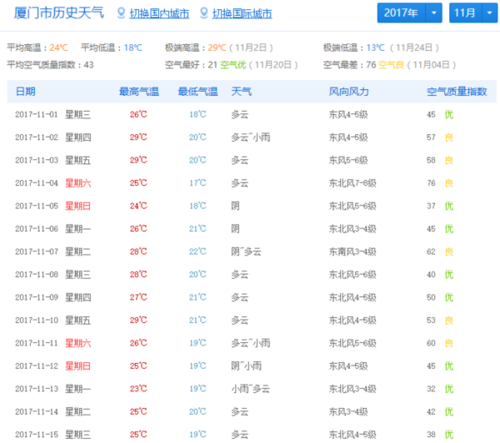
Task: Click the 厦门市历史天气 page title
Action: [x=59, y=13]
